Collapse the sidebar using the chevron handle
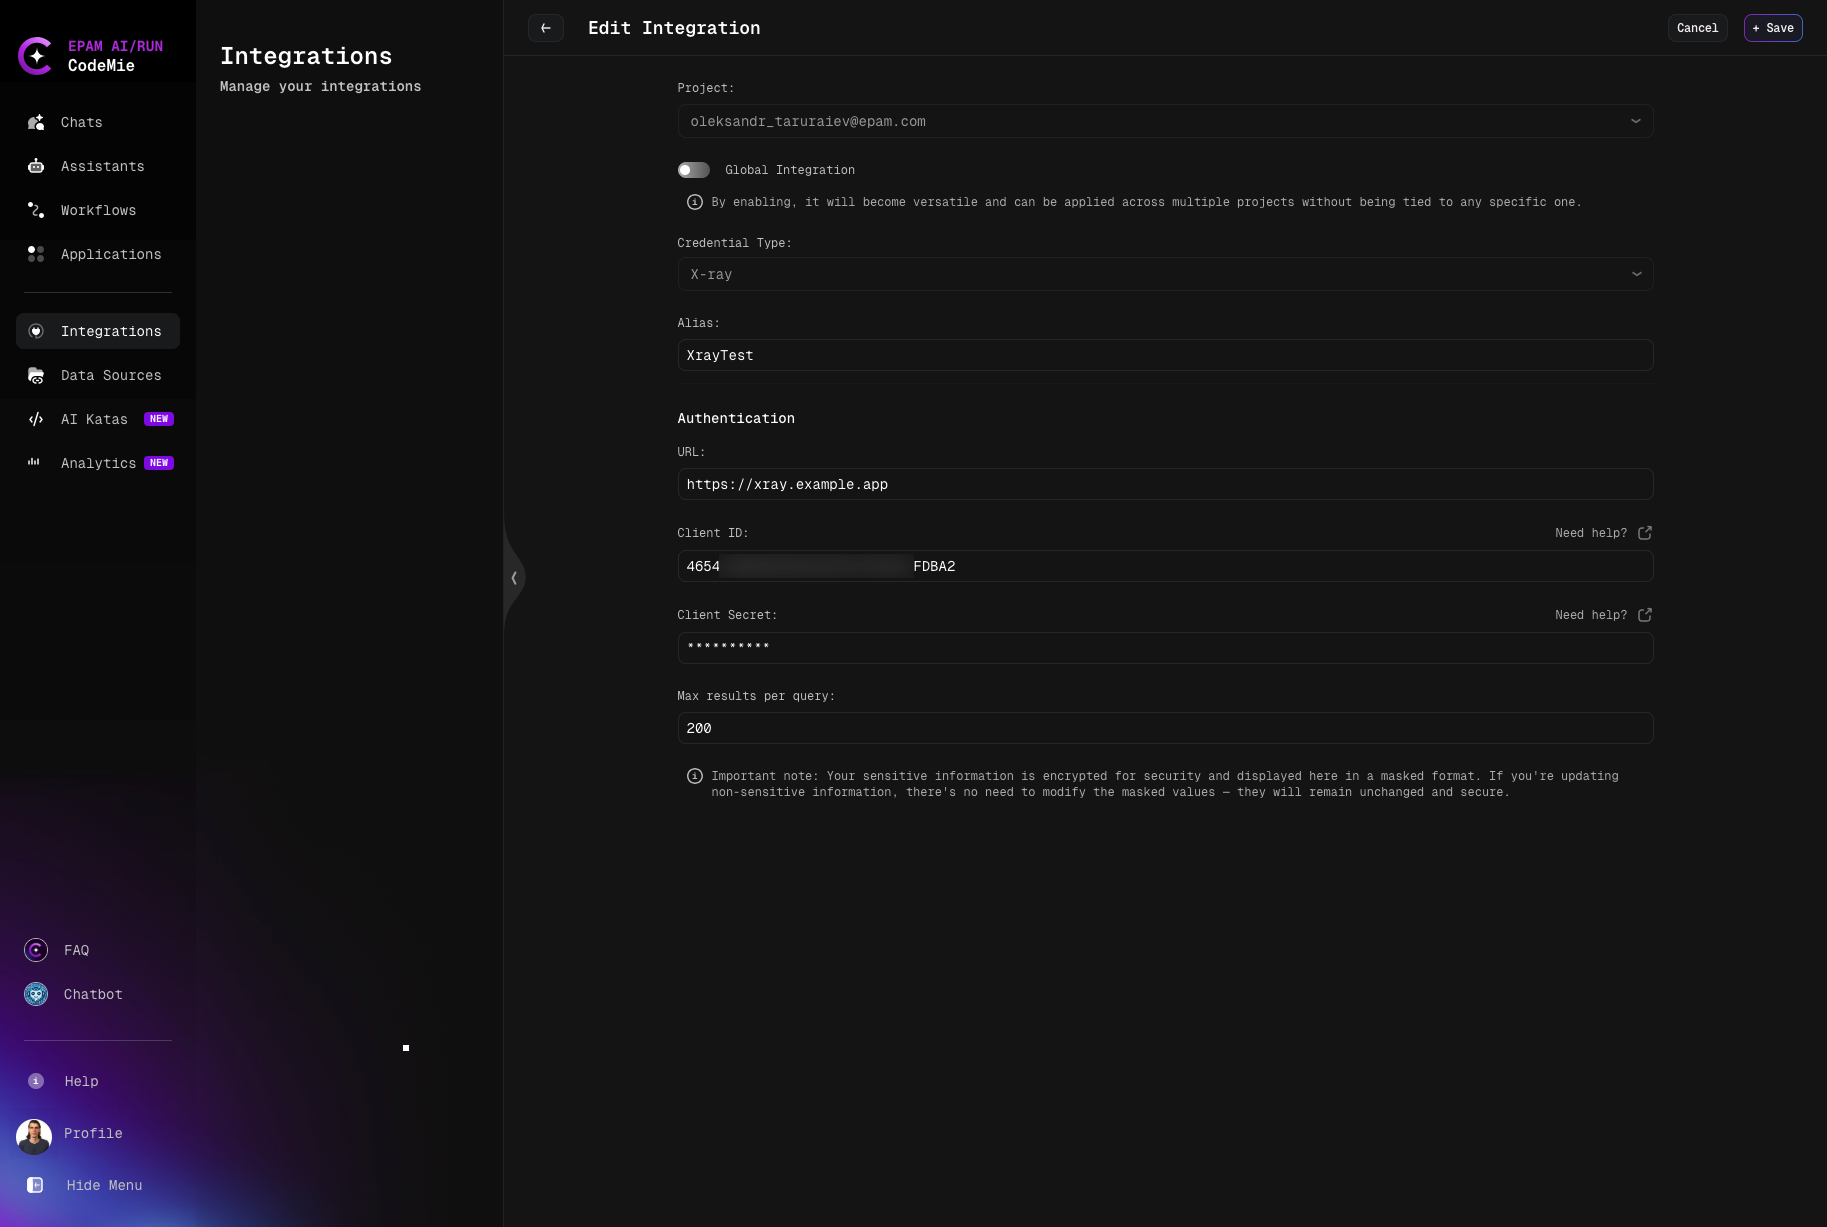Image resolution: width=1827 pixels, height=1227 pixels. point(514,578)
